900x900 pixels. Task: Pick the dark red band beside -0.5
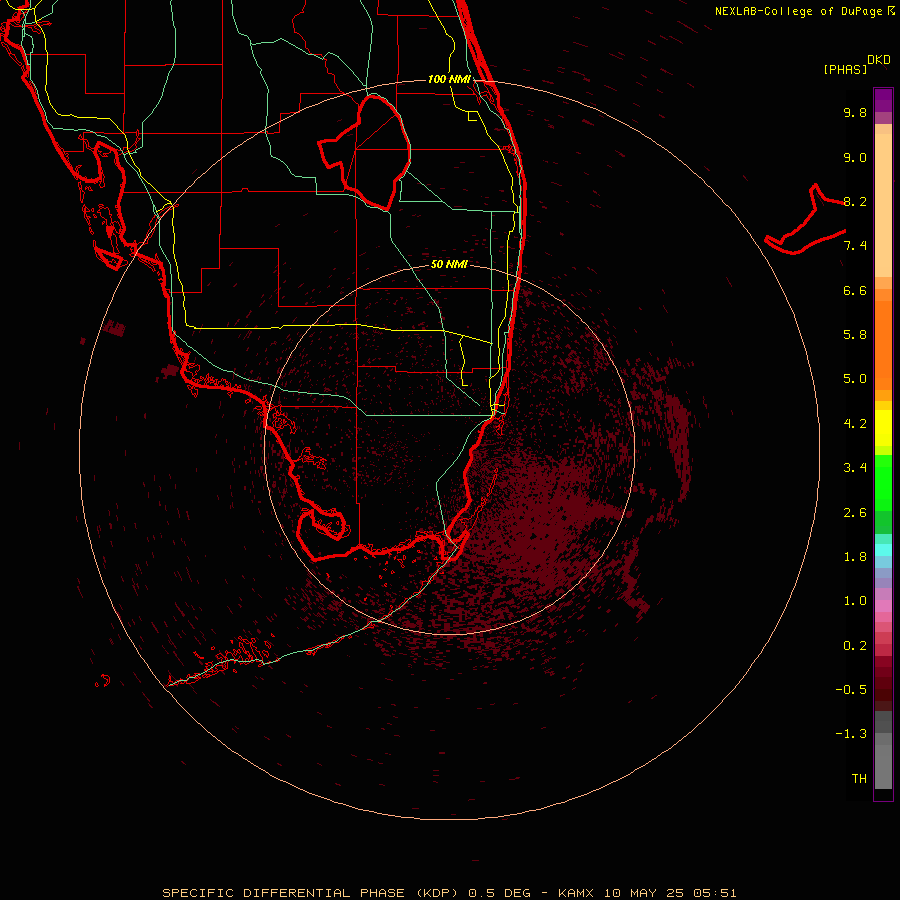click(883, 689)
